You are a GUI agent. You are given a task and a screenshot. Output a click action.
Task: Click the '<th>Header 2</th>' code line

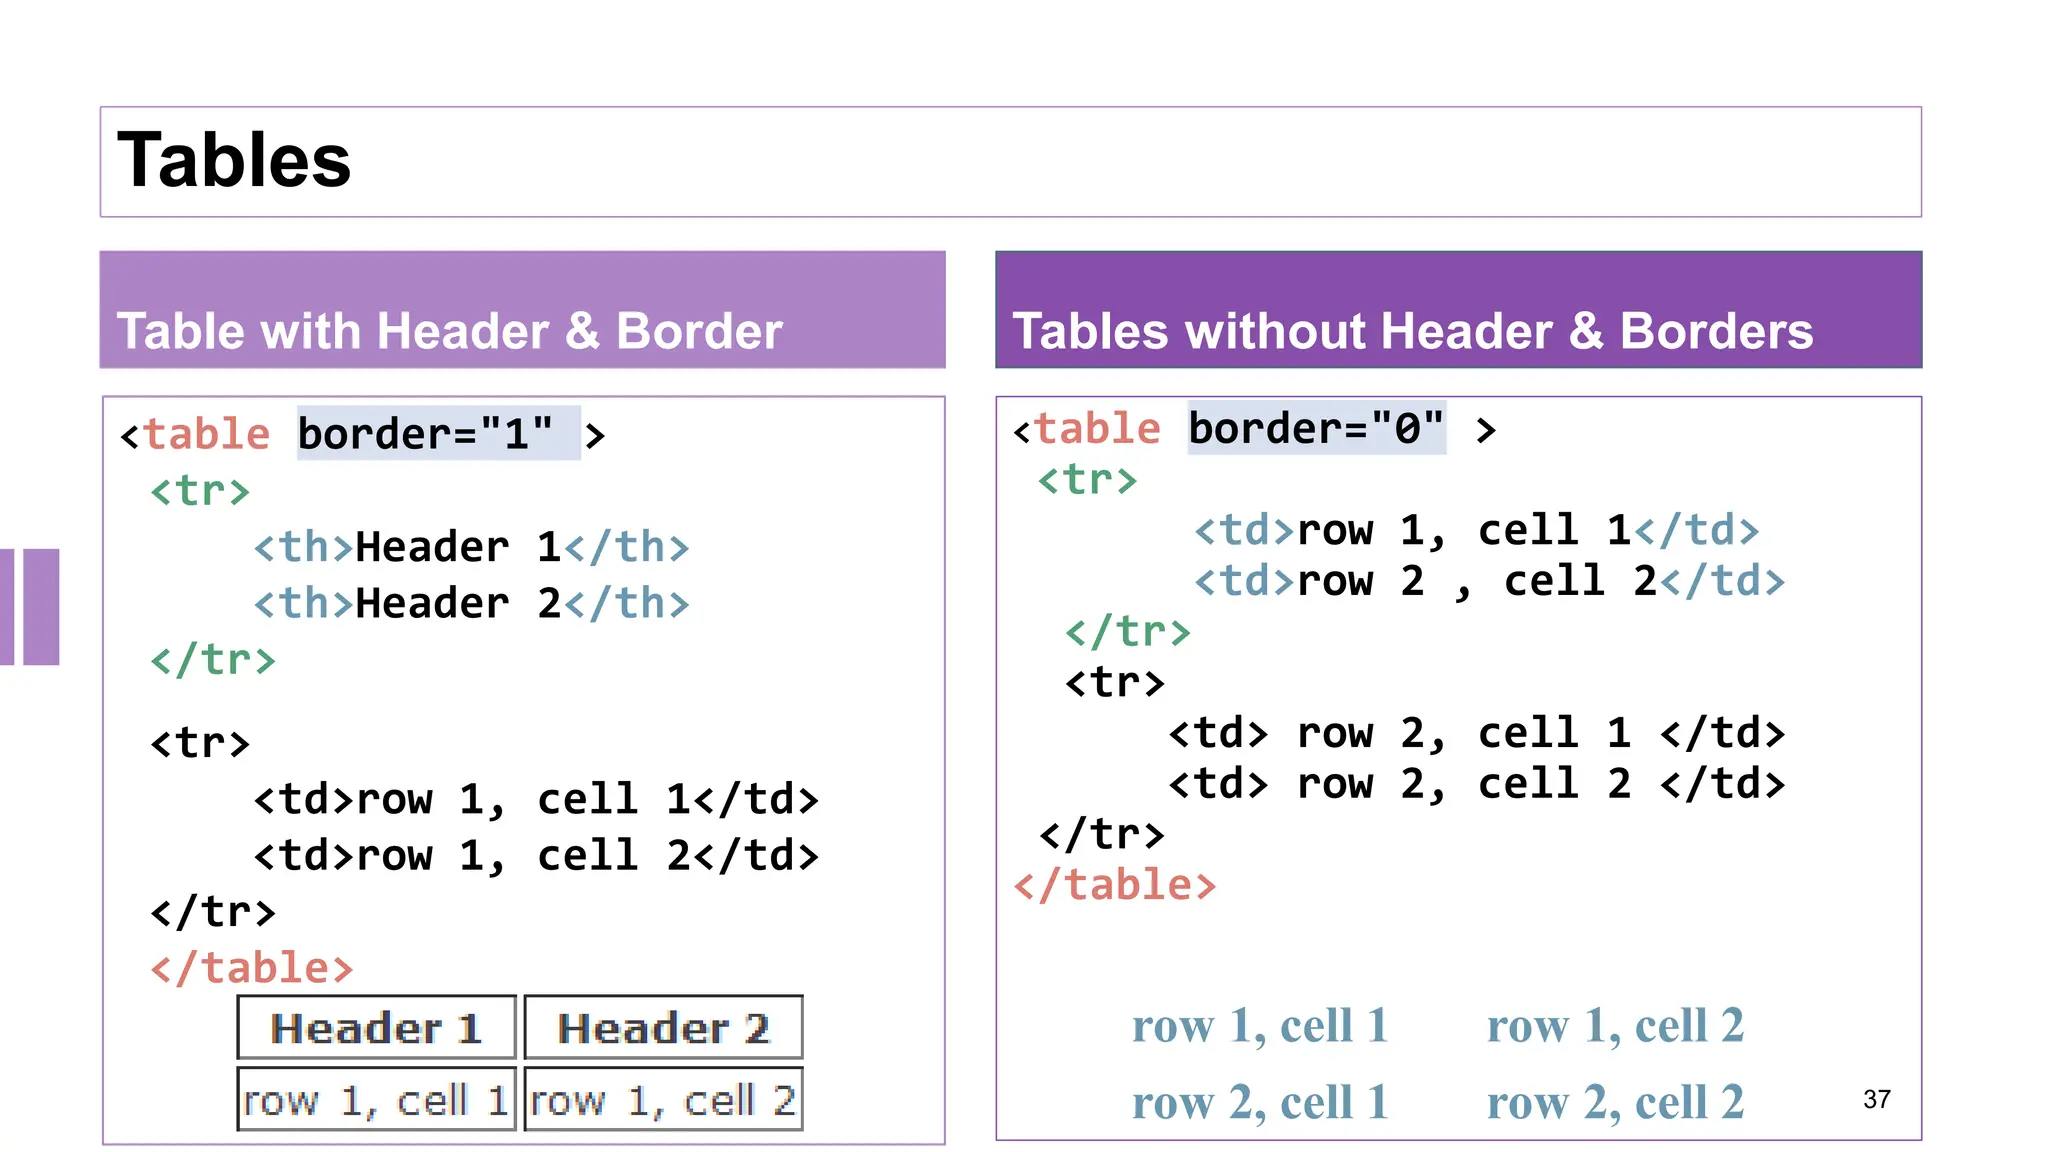(x=471, y=603)
